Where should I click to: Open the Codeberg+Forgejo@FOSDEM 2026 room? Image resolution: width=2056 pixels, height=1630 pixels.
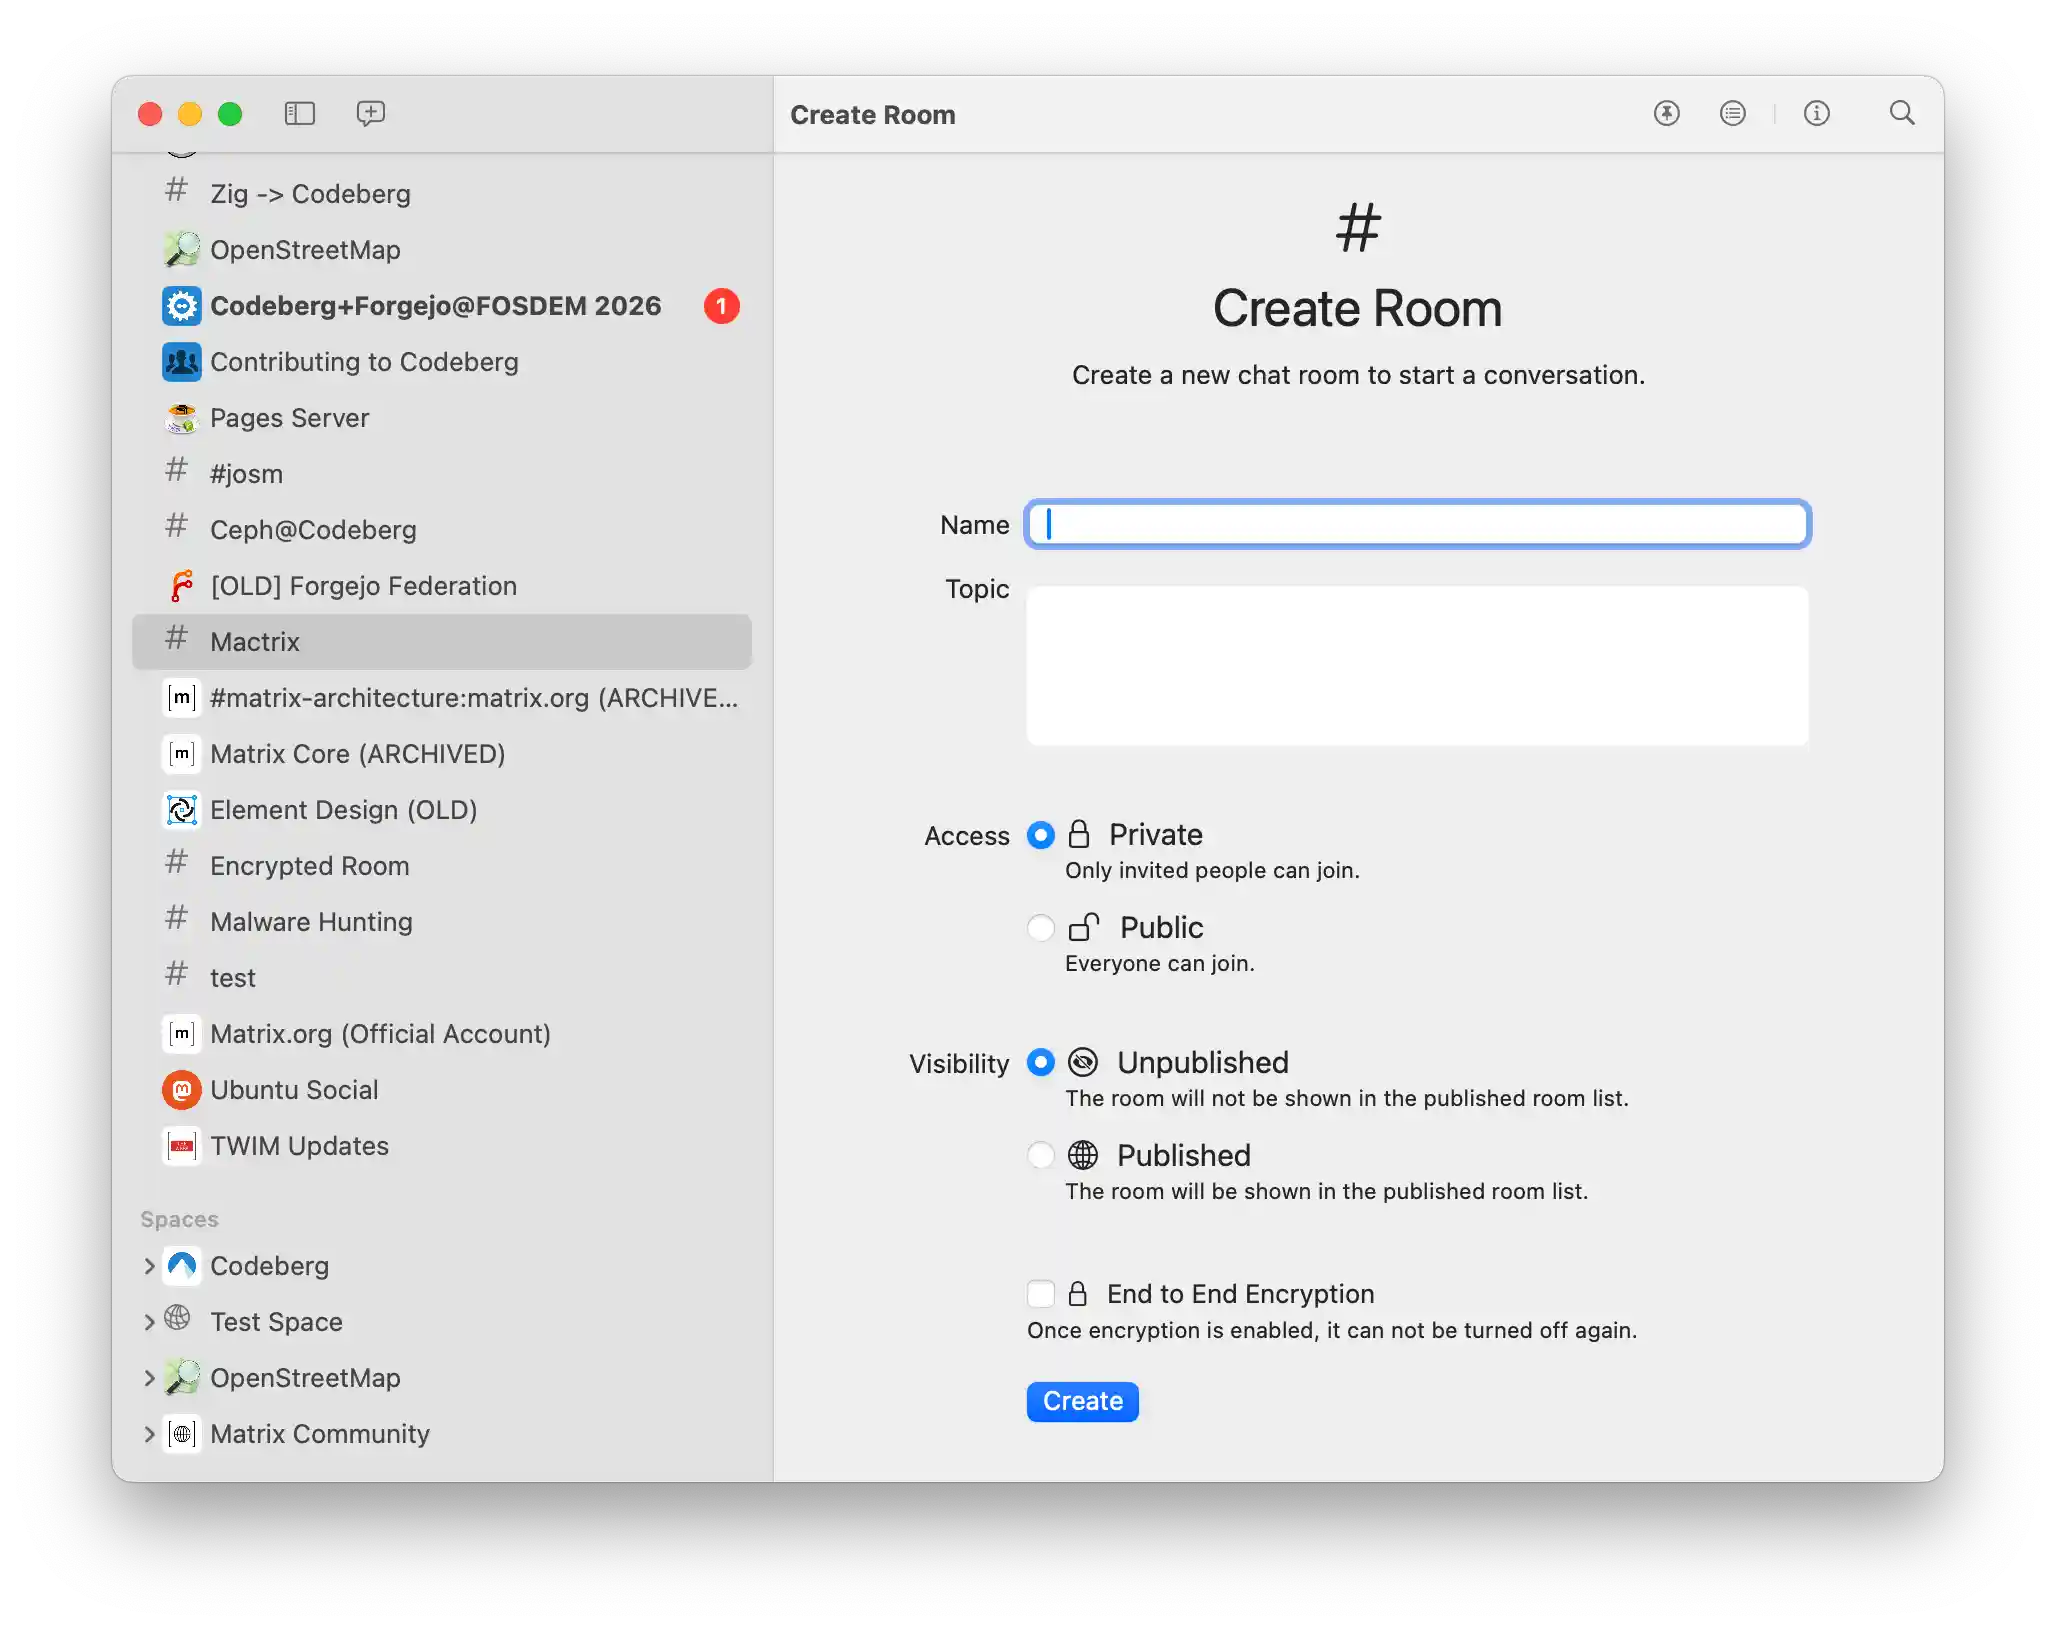[x=435, y=306]
